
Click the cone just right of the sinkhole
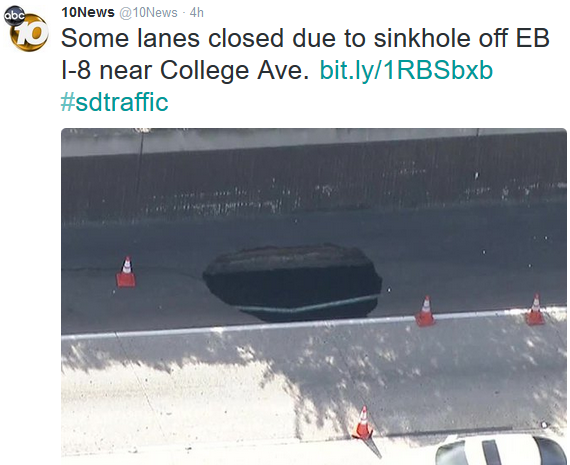coord(425,311)
